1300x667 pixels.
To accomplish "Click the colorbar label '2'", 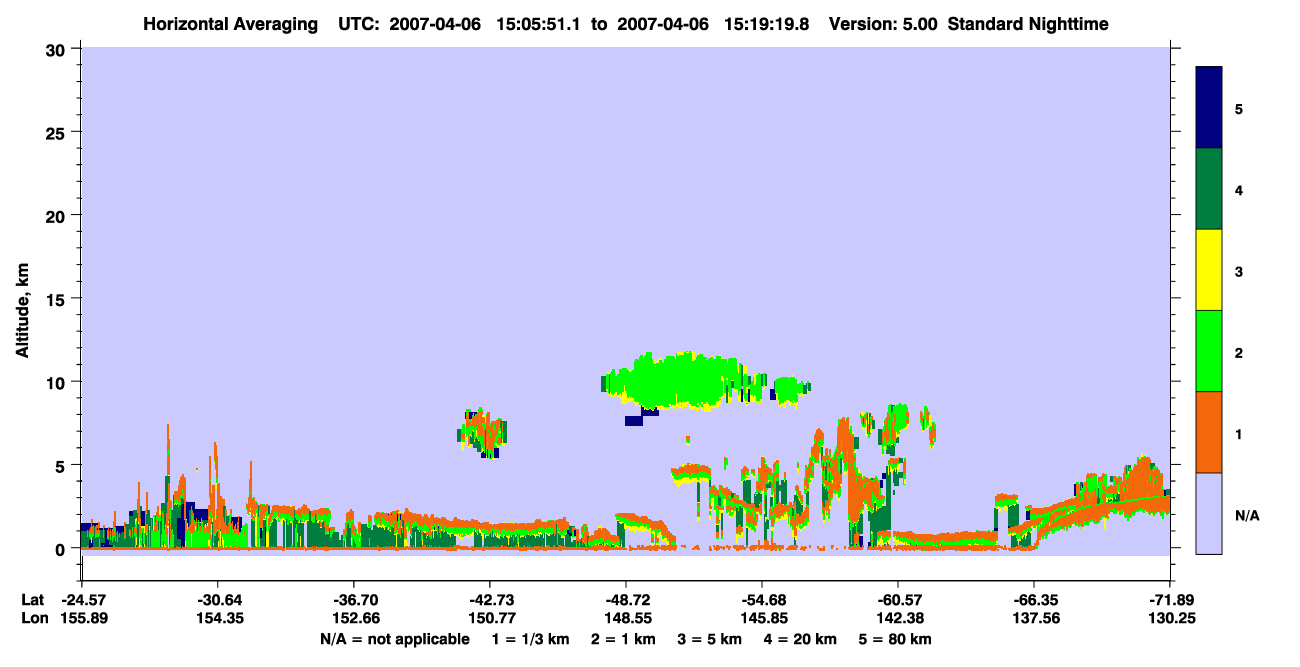I will click(1239, 352).
